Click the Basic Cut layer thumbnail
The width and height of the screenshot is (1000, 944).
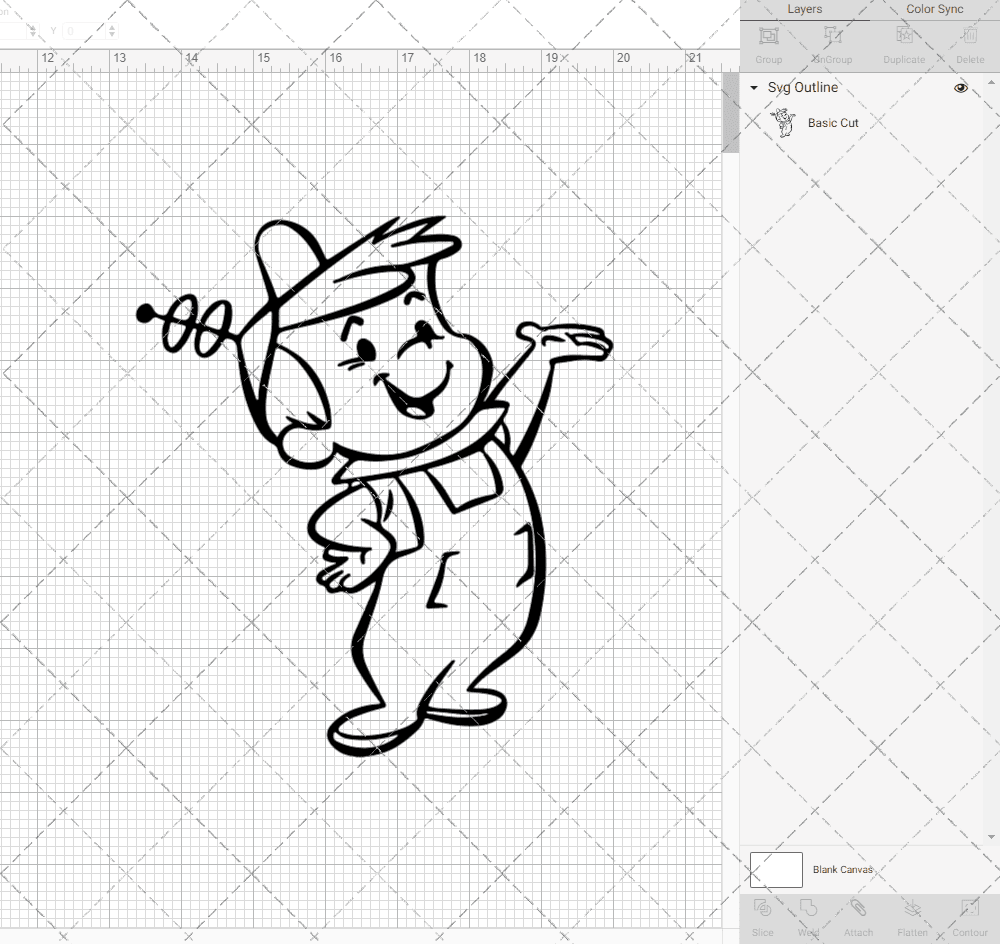tap(785, 122)
